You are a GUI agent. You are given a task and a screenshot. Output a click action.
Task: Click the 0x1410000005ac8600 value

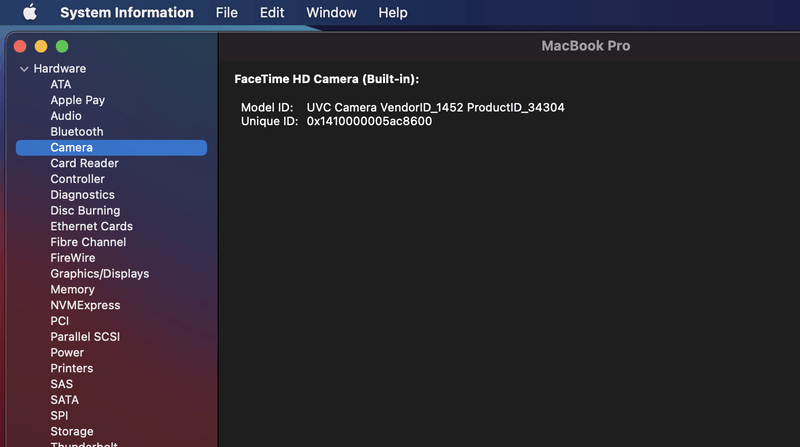tap(369, 121)
